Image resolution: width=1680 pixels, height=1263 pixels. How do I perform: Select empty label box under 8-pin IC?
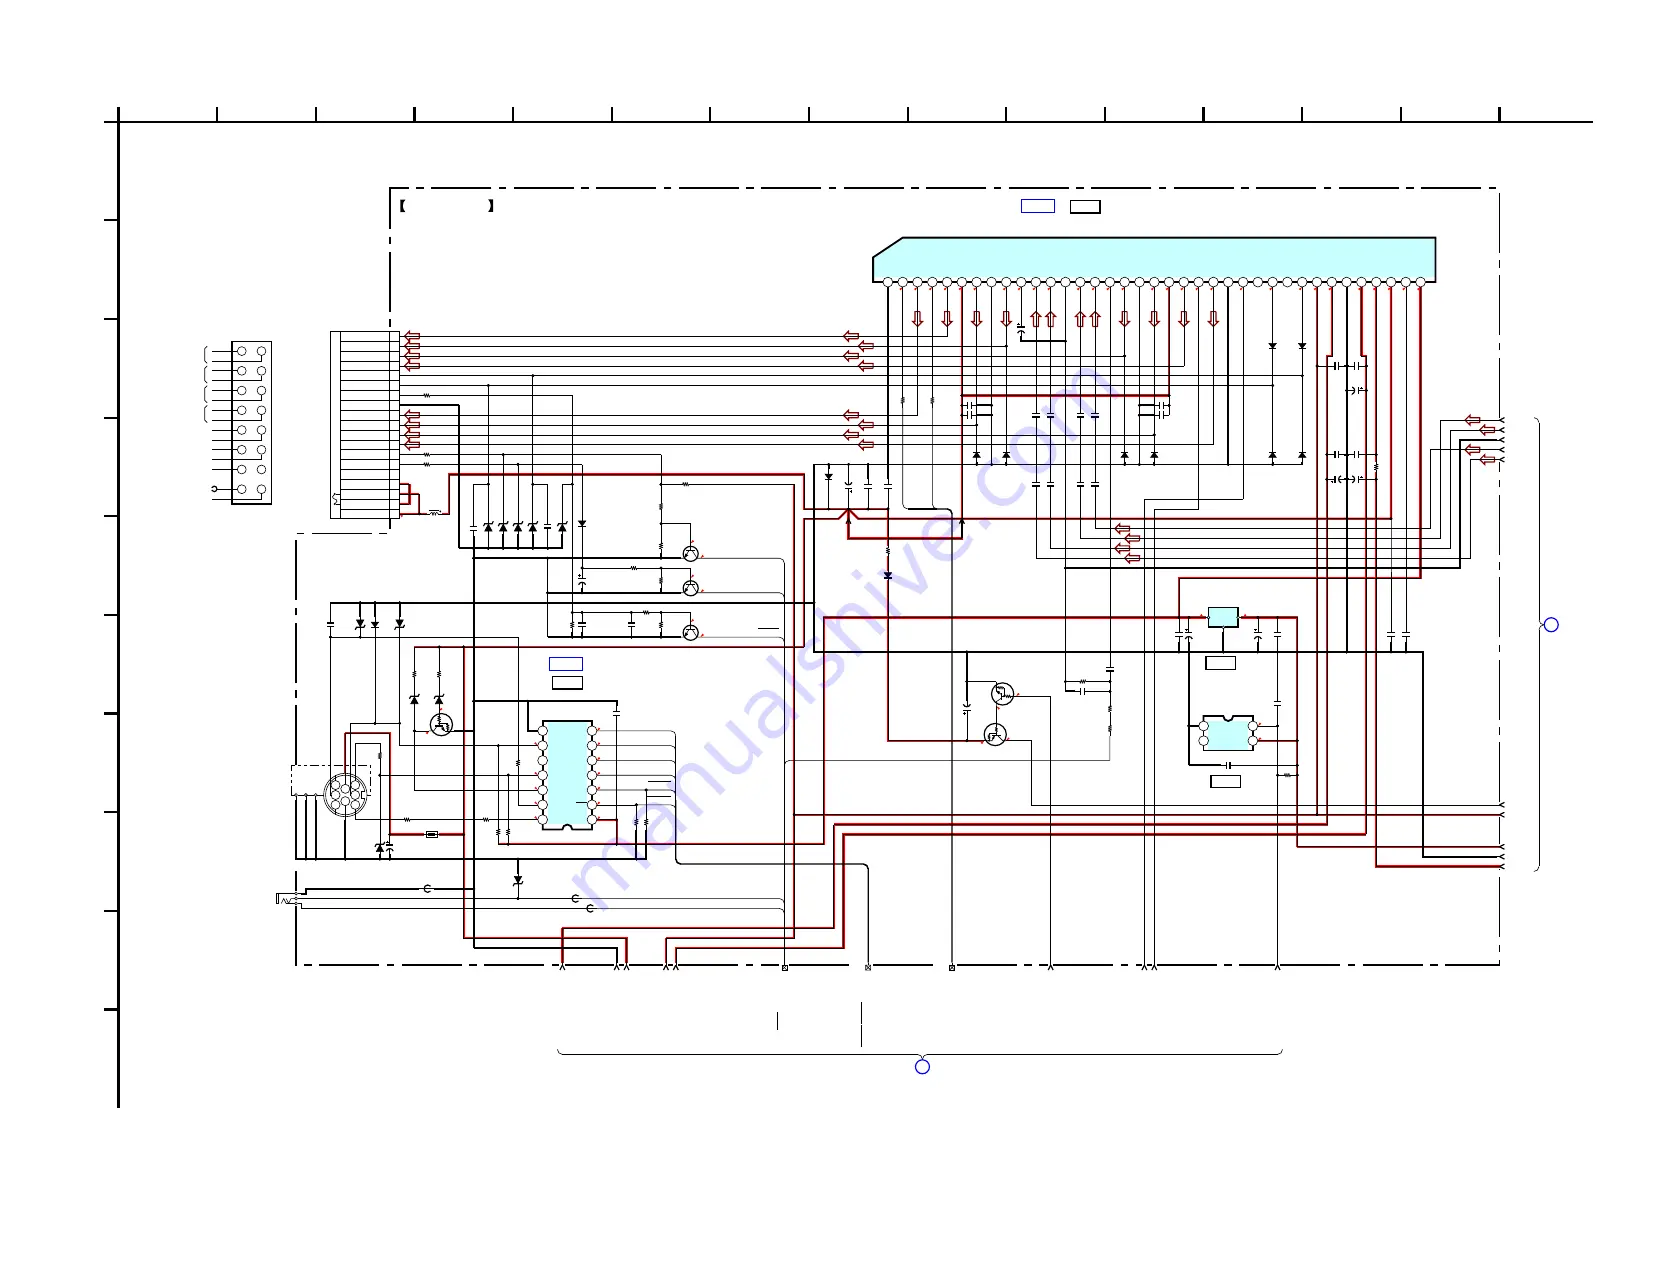[1226, 781]
